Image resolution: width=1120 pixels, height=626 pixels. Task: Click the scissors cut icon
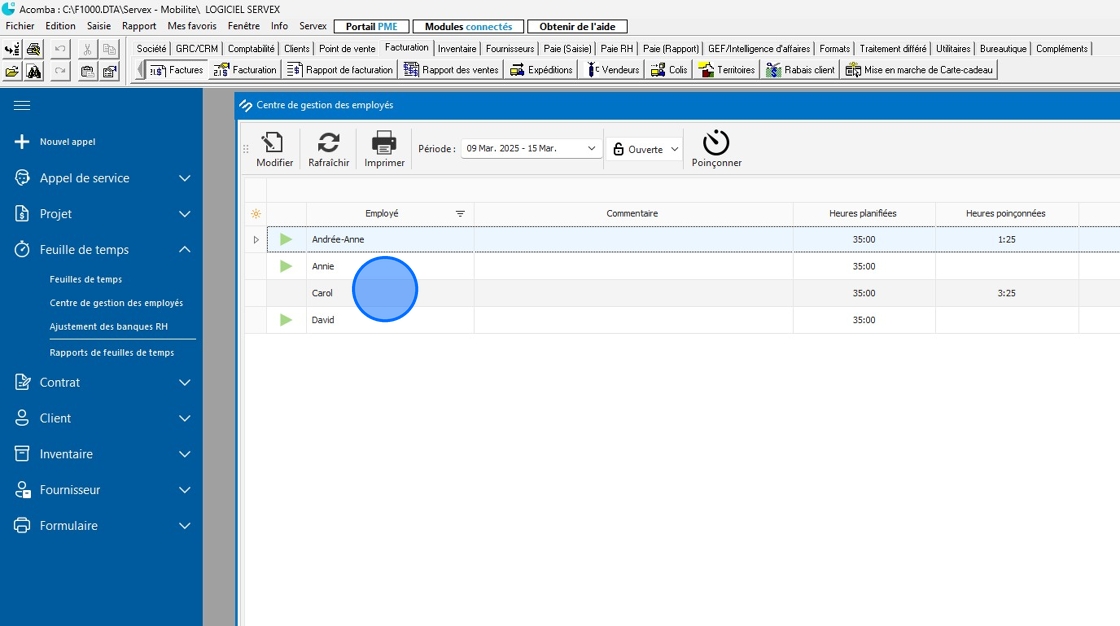pos(87,49)
